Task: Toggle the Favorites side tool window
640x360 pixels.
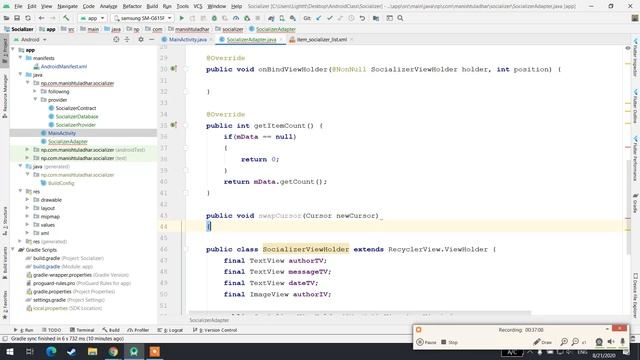Action: point(5,304)
